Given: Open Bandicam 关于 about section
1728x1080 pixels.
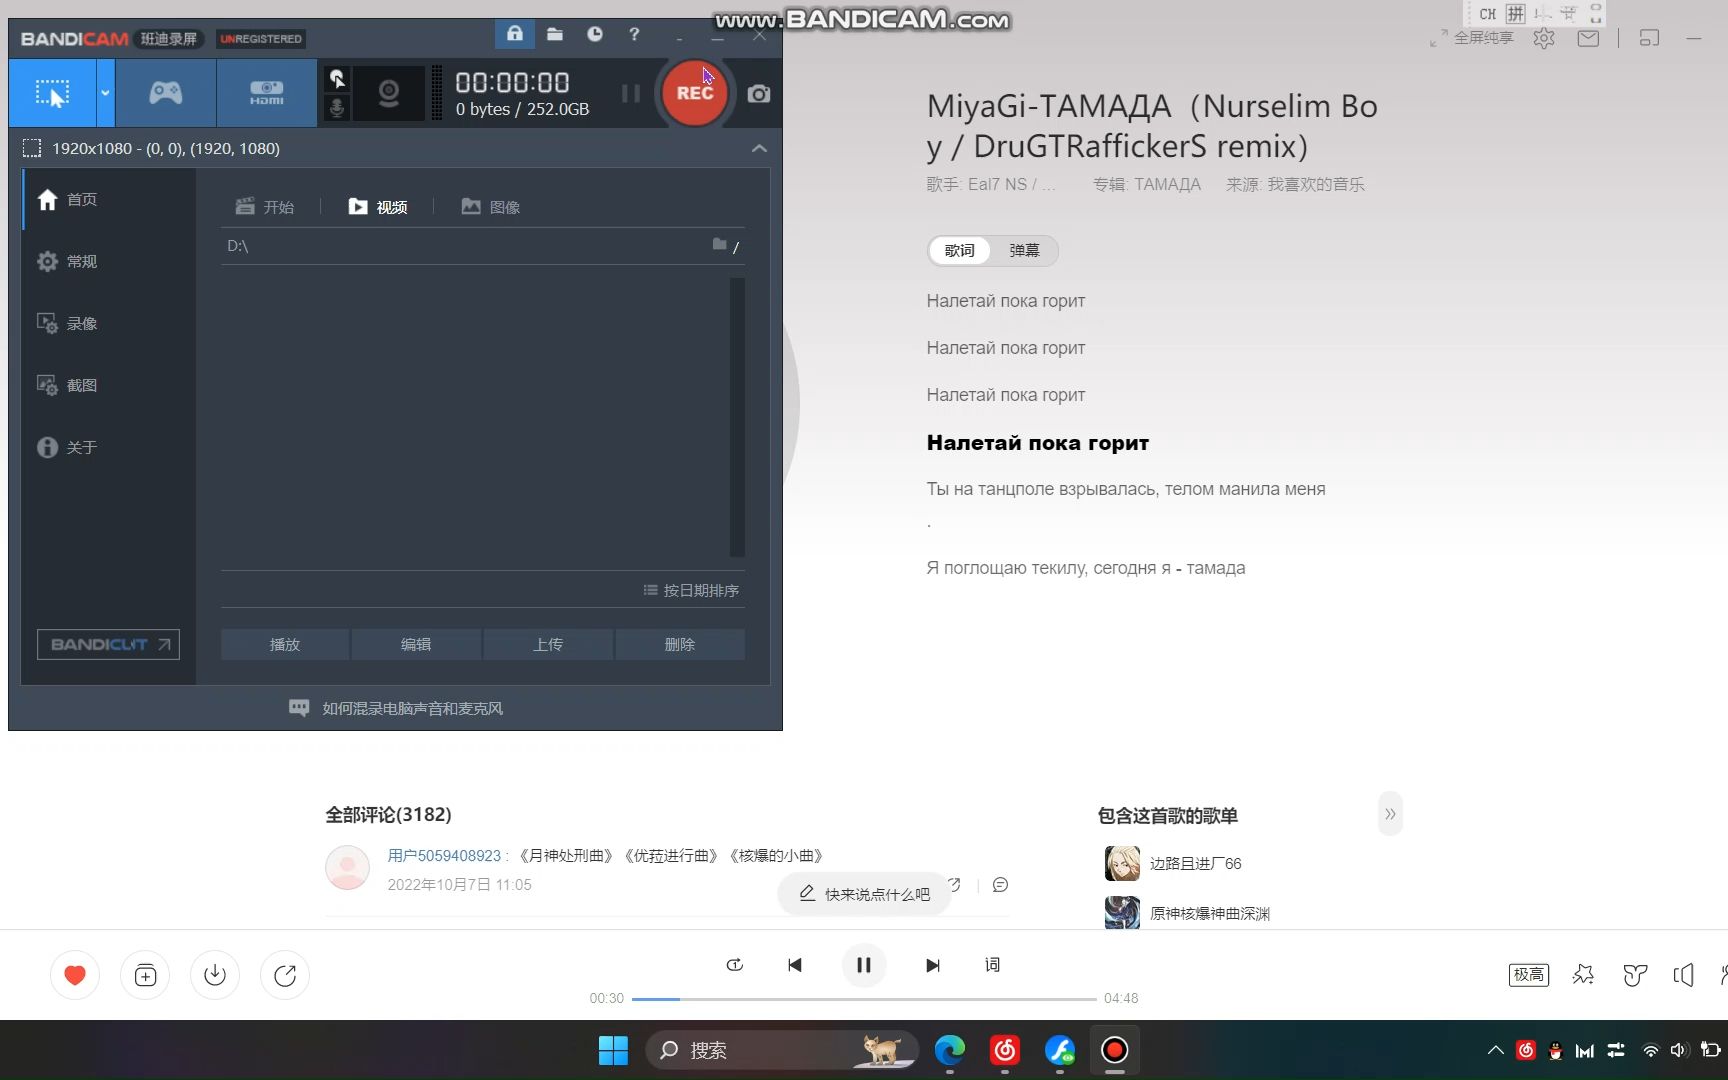Looking at the screenshot, I should point(108,447).
